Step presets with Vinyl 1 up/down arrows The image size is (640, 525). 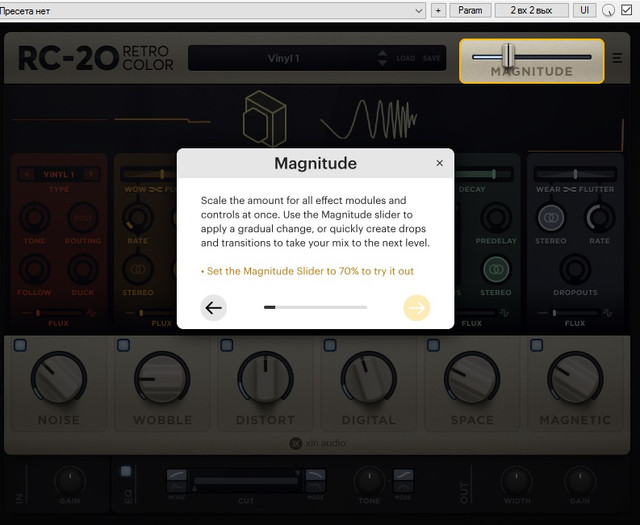[x=382, y=58]
